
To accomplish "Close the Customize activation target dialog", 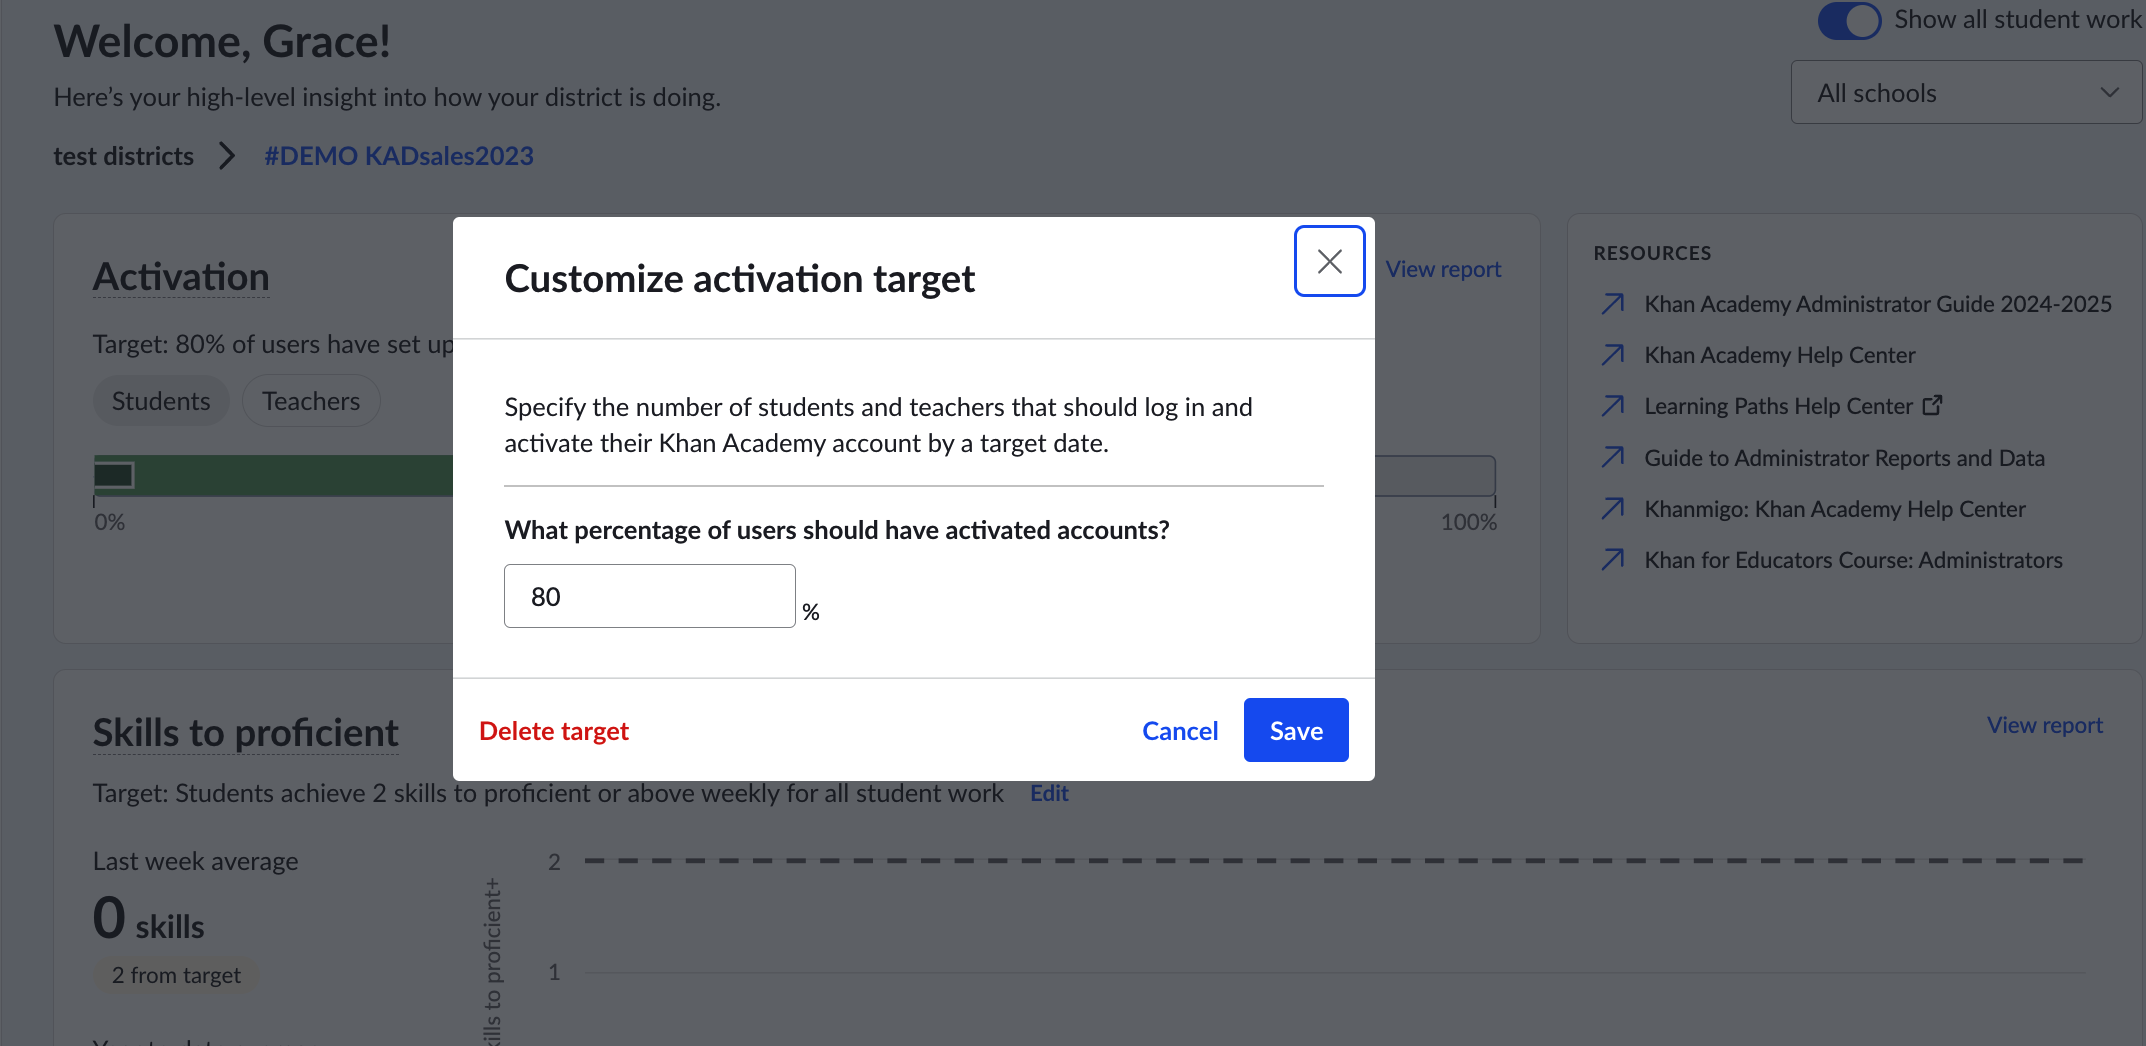I will click(x=1329, y=261).
